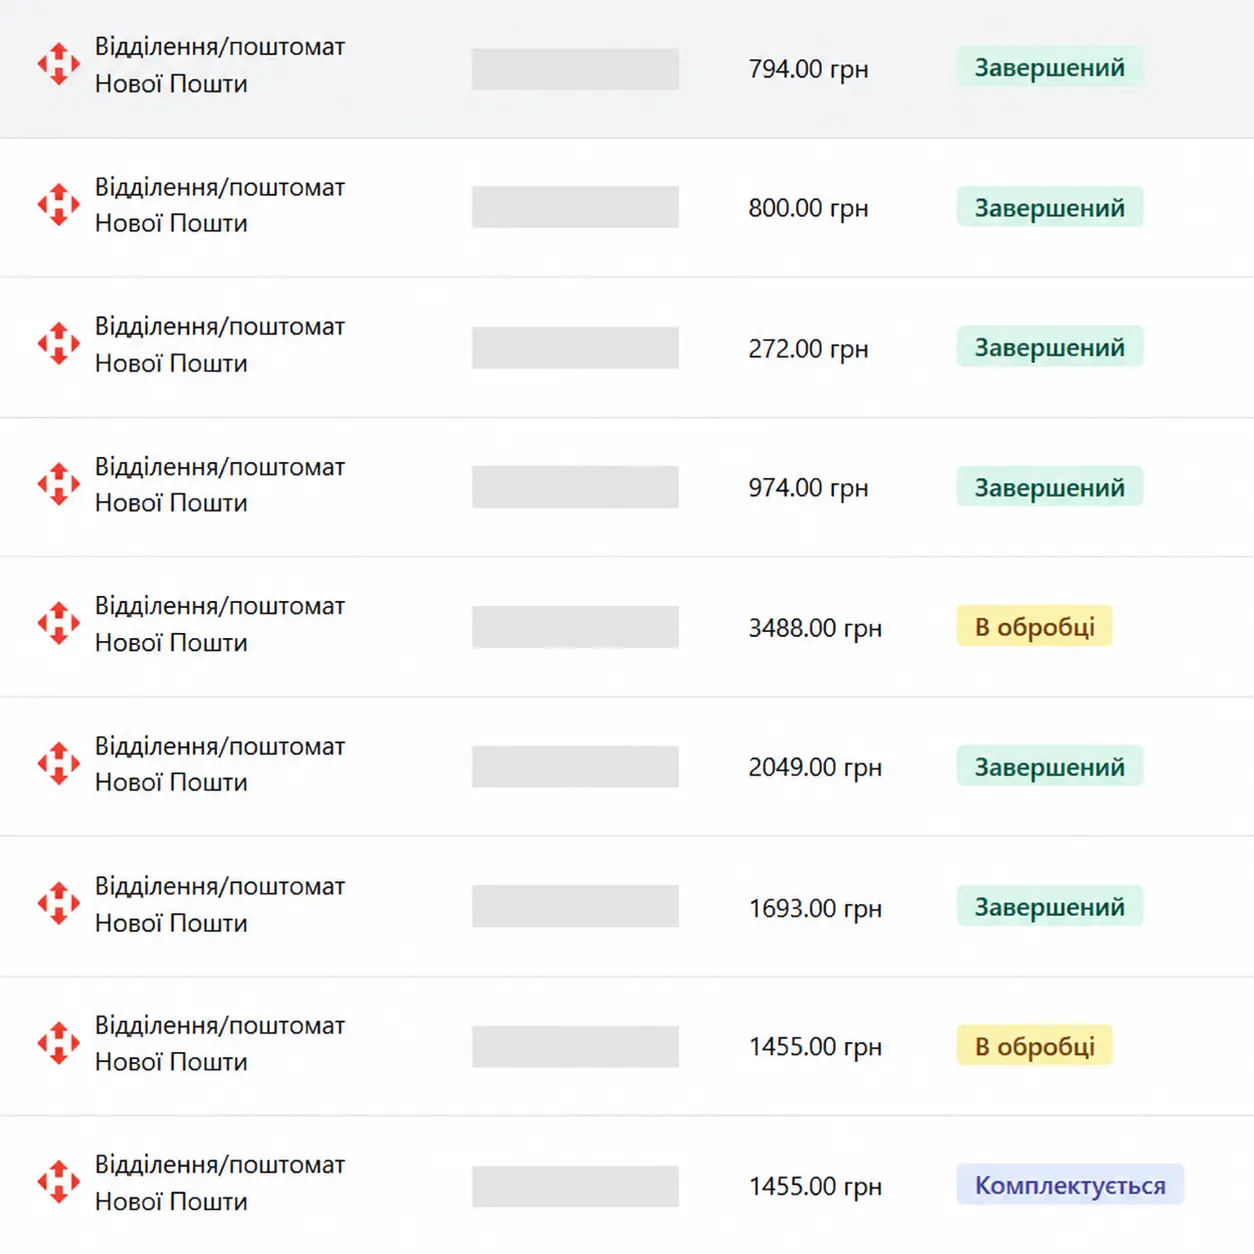This screenshot has height=1254, width=1254.
Task: Click Nova Poshta icon in 3488.00 грн row
Action: pyautogui.click(x=59, y=624)
